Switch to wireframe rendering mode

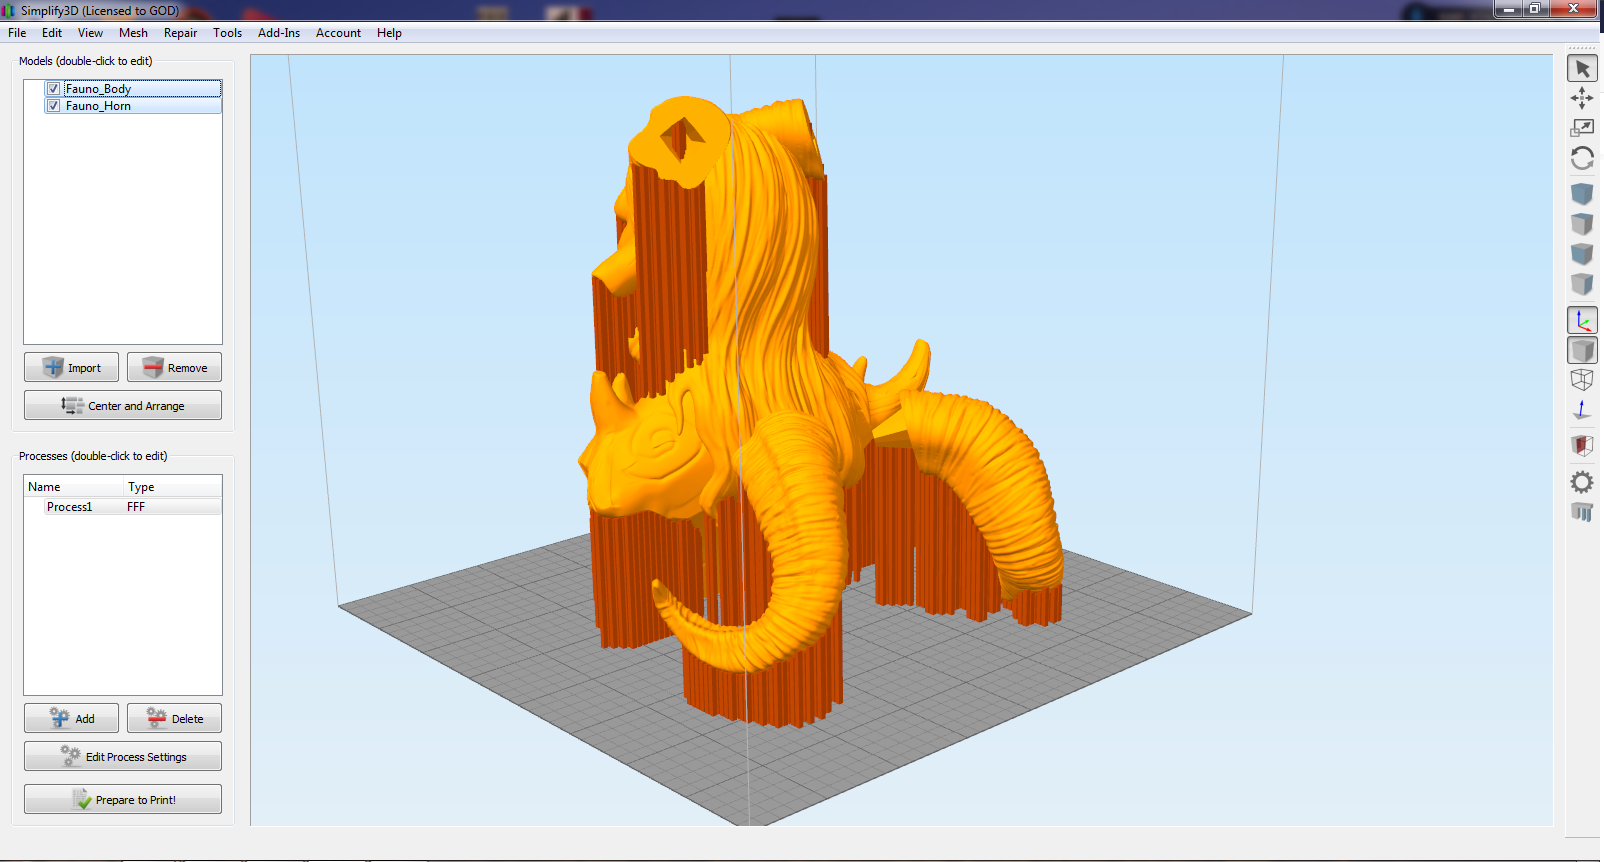[1582, 380]
